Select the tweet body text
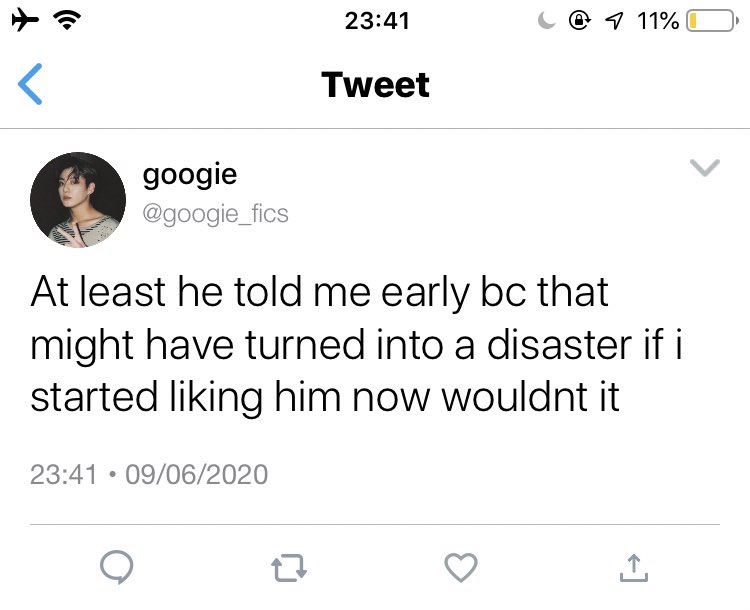Screen dimensions: 750x610 click(356, 345)
